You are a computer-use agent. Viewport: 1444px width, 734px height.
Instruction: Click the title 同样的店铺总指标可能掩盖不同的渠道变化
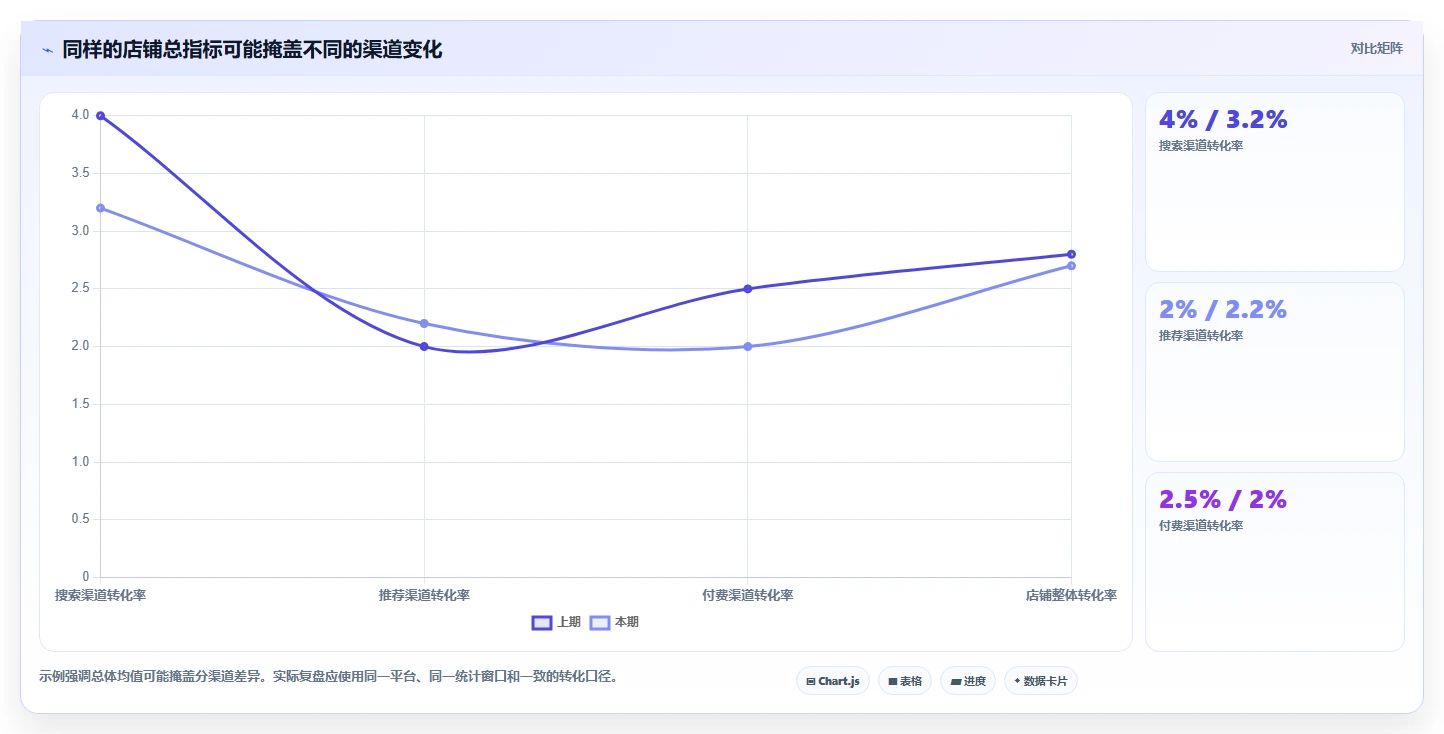252,49
